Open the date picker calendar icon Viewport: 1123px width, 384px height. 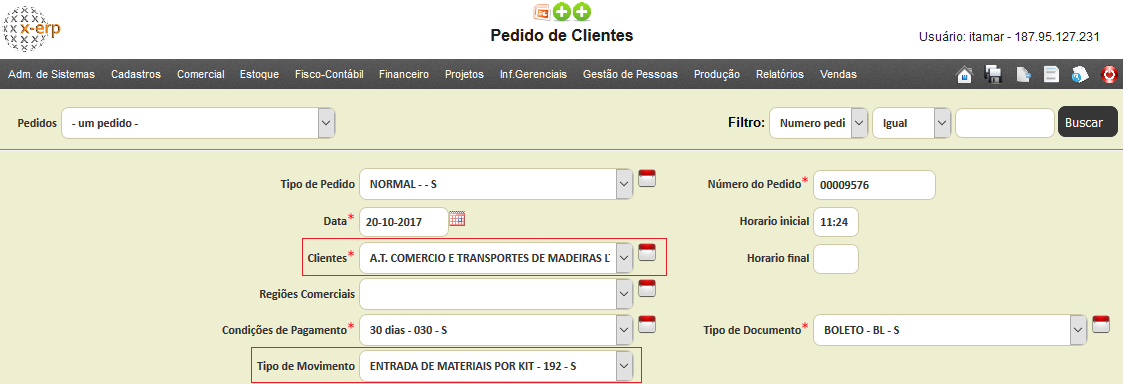[x=457, y=219]
